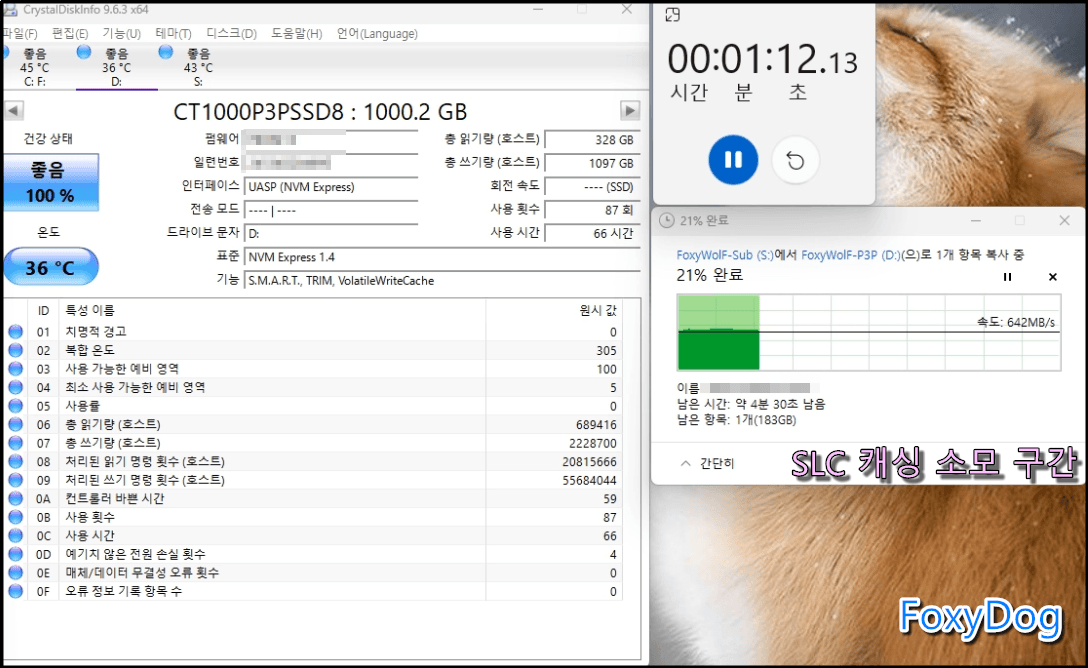Click the raw value 55684044

[589, 480]
